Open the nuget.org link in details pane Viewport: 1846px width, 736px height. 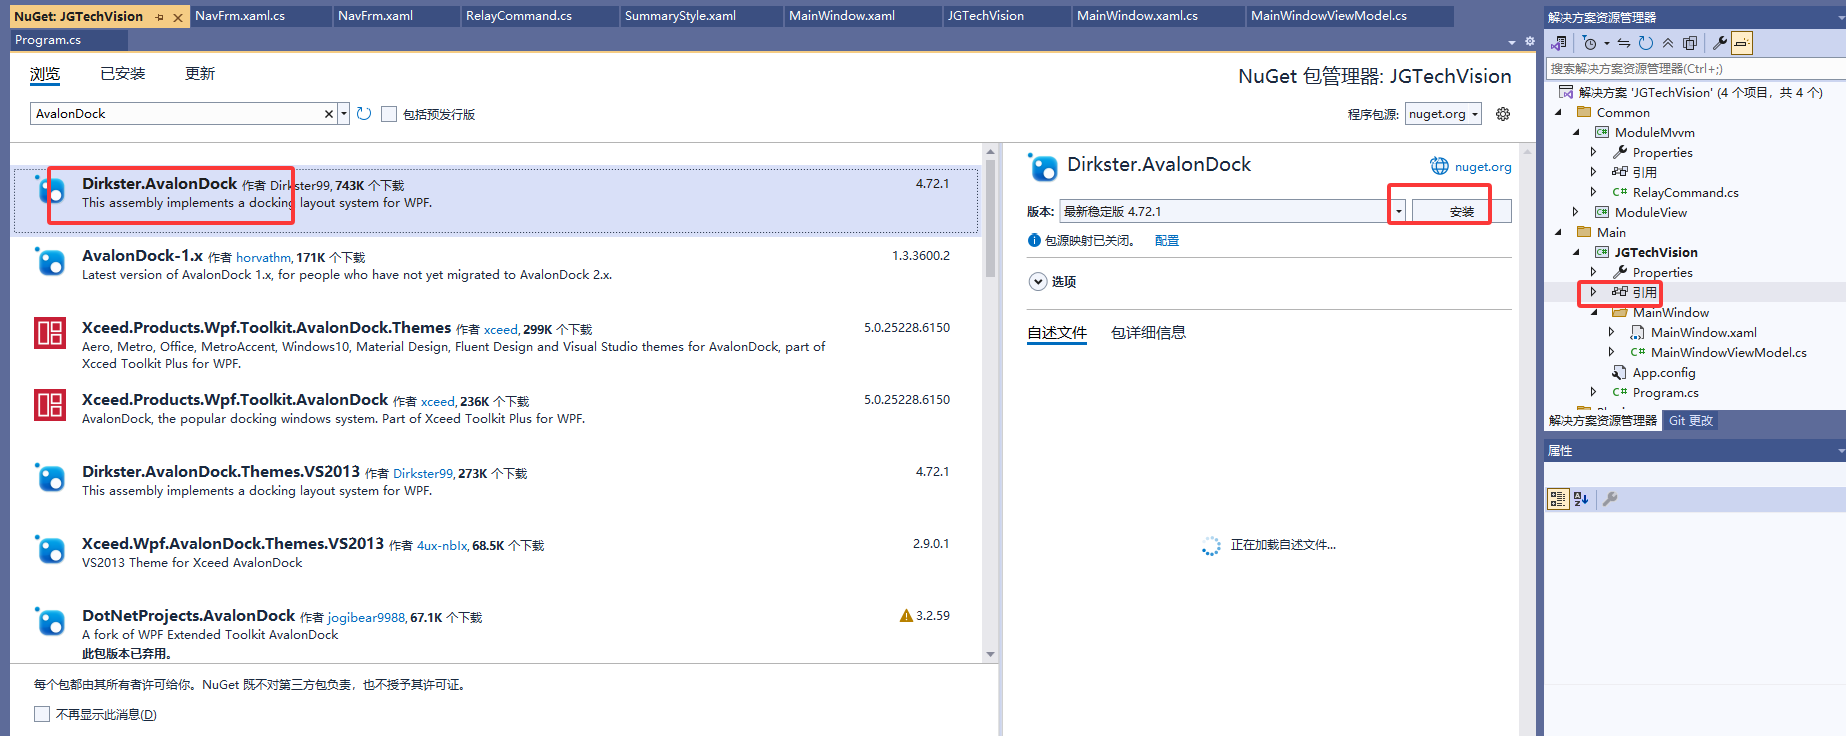[1483, 167]
